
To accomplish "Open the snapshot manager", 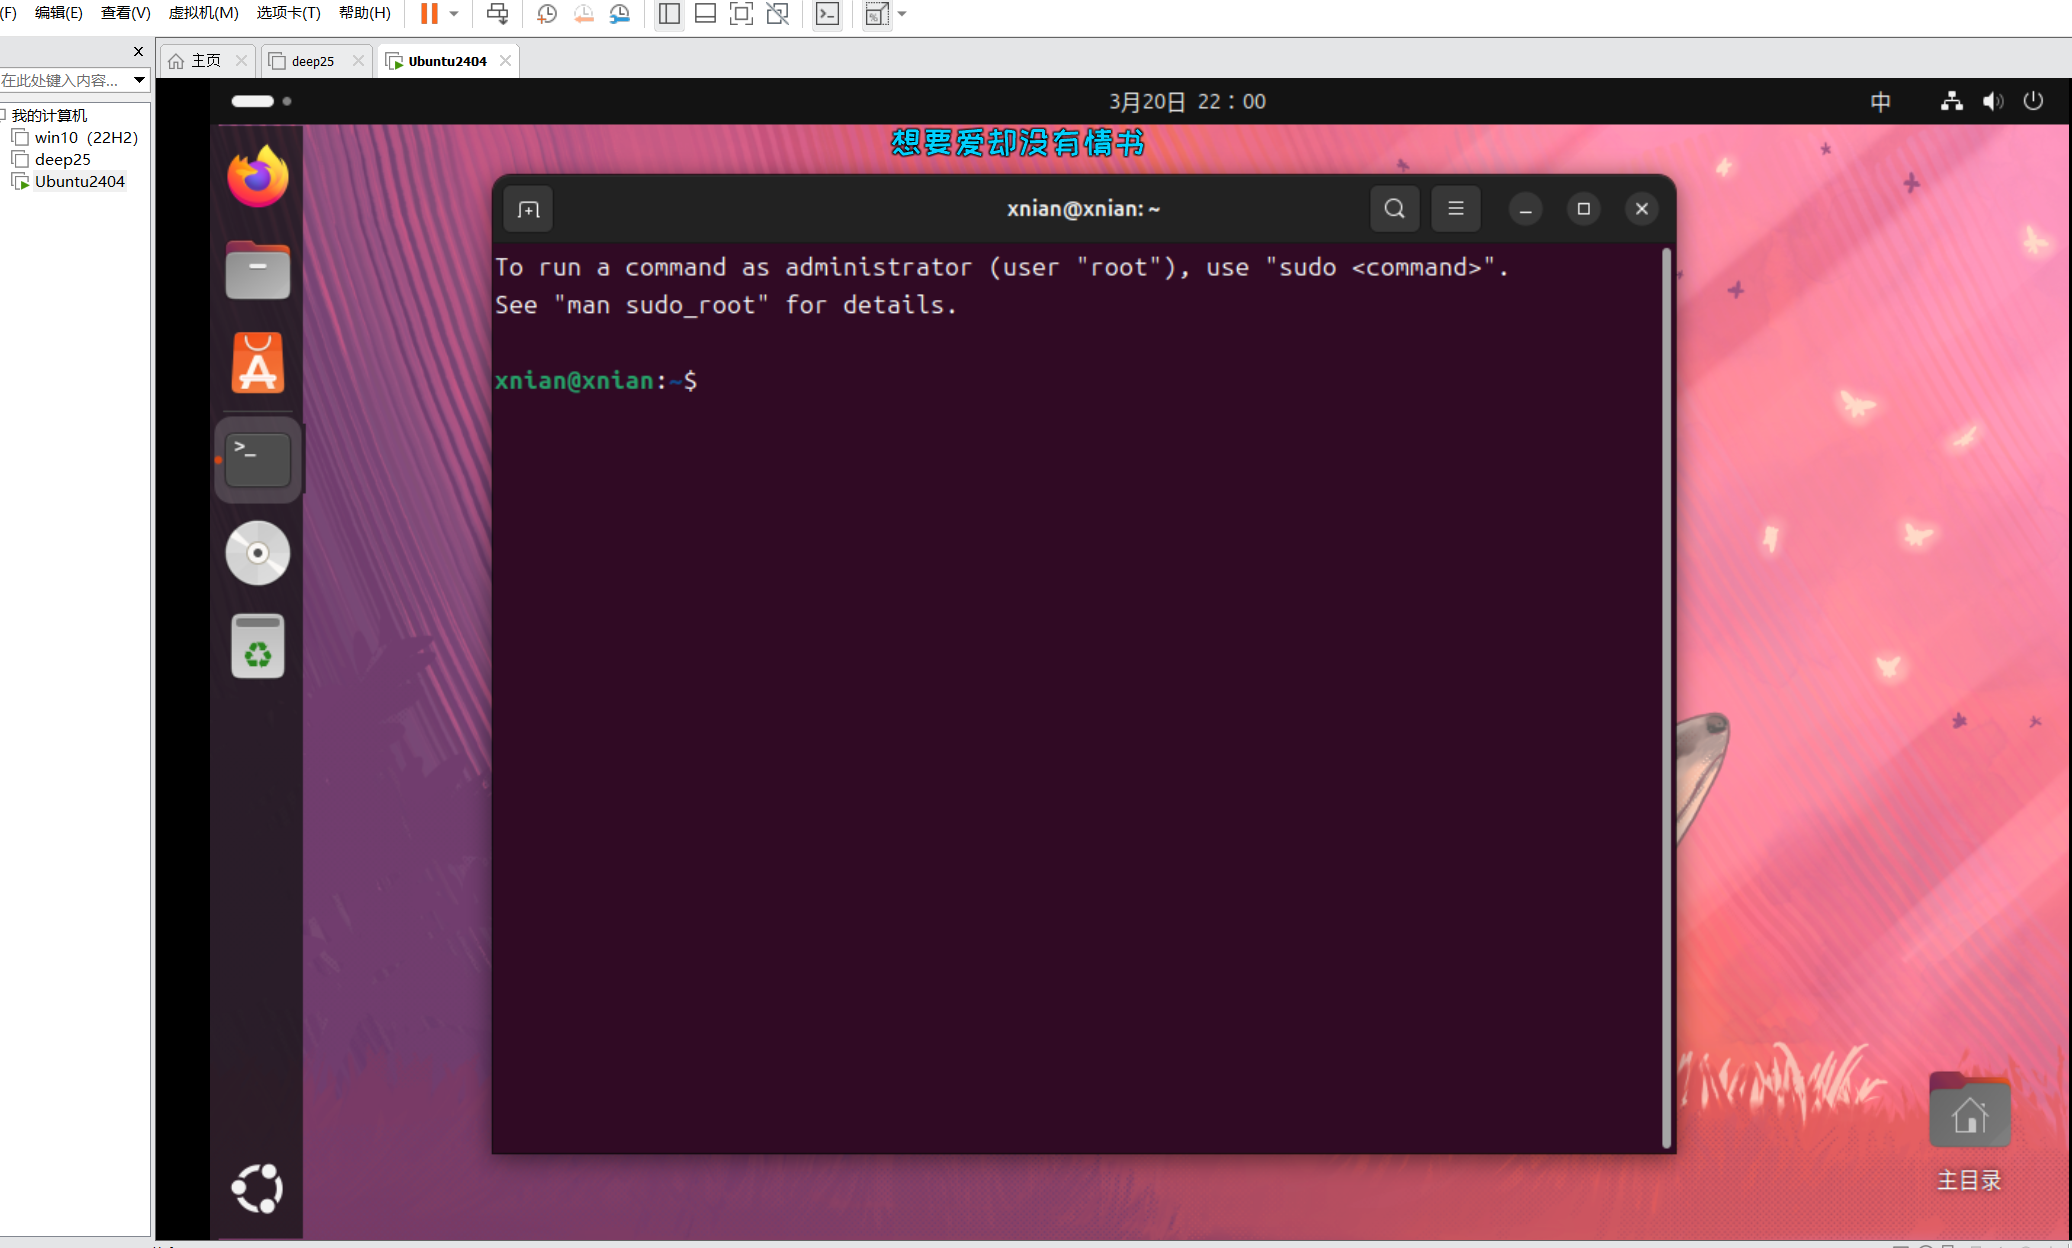I will [x=620, y=14].
